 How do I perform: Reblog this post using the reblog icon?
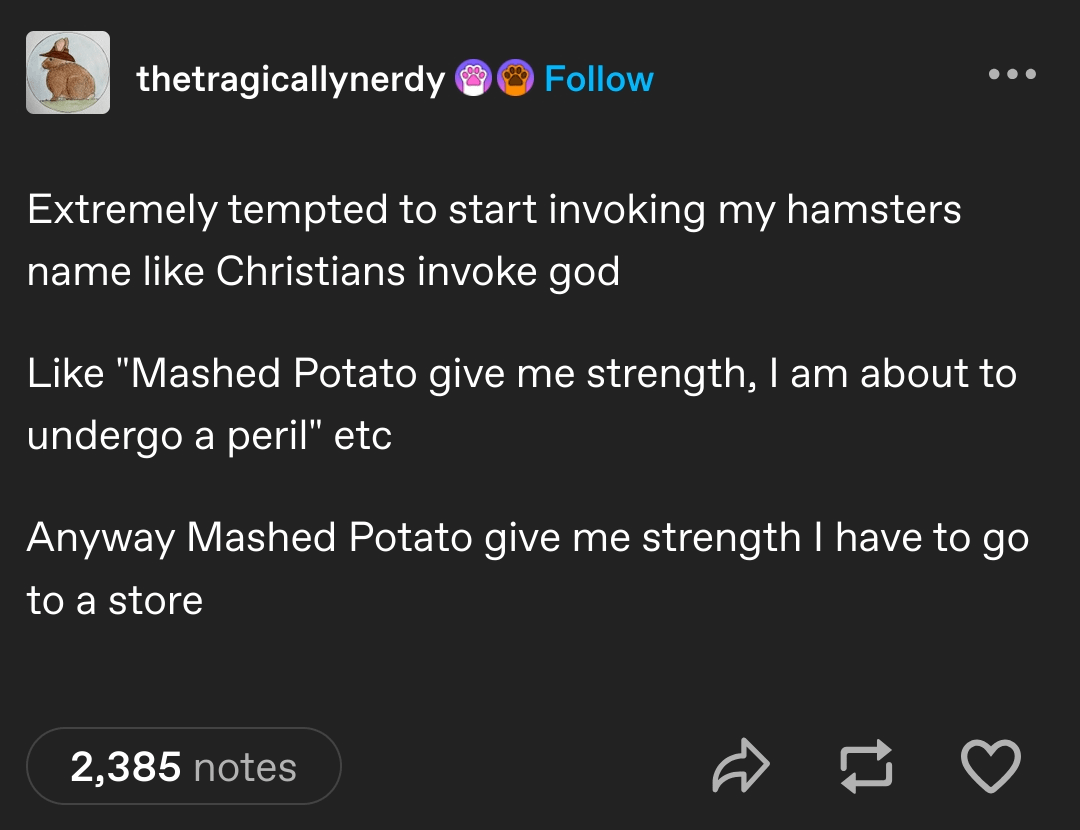865,767
